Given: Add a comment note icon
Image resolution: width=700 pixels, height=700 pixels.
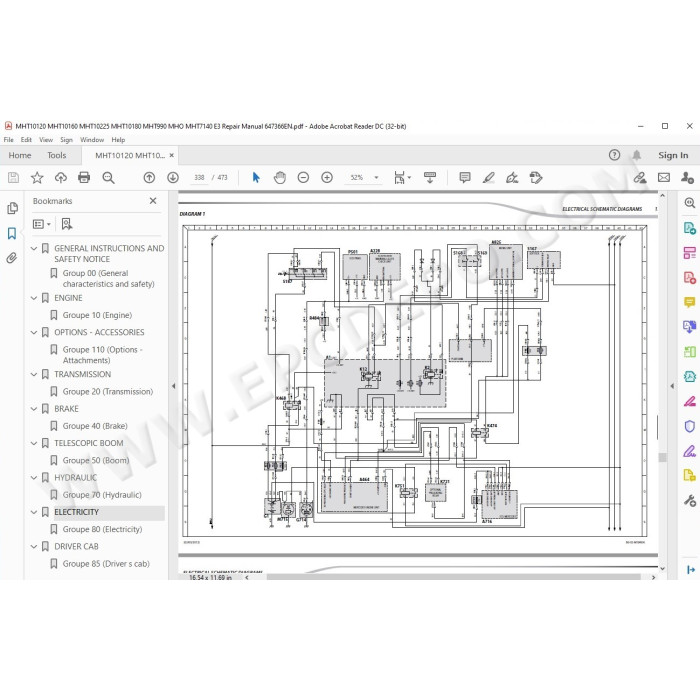Looking at the screenshot, I should tap(465, 178).
